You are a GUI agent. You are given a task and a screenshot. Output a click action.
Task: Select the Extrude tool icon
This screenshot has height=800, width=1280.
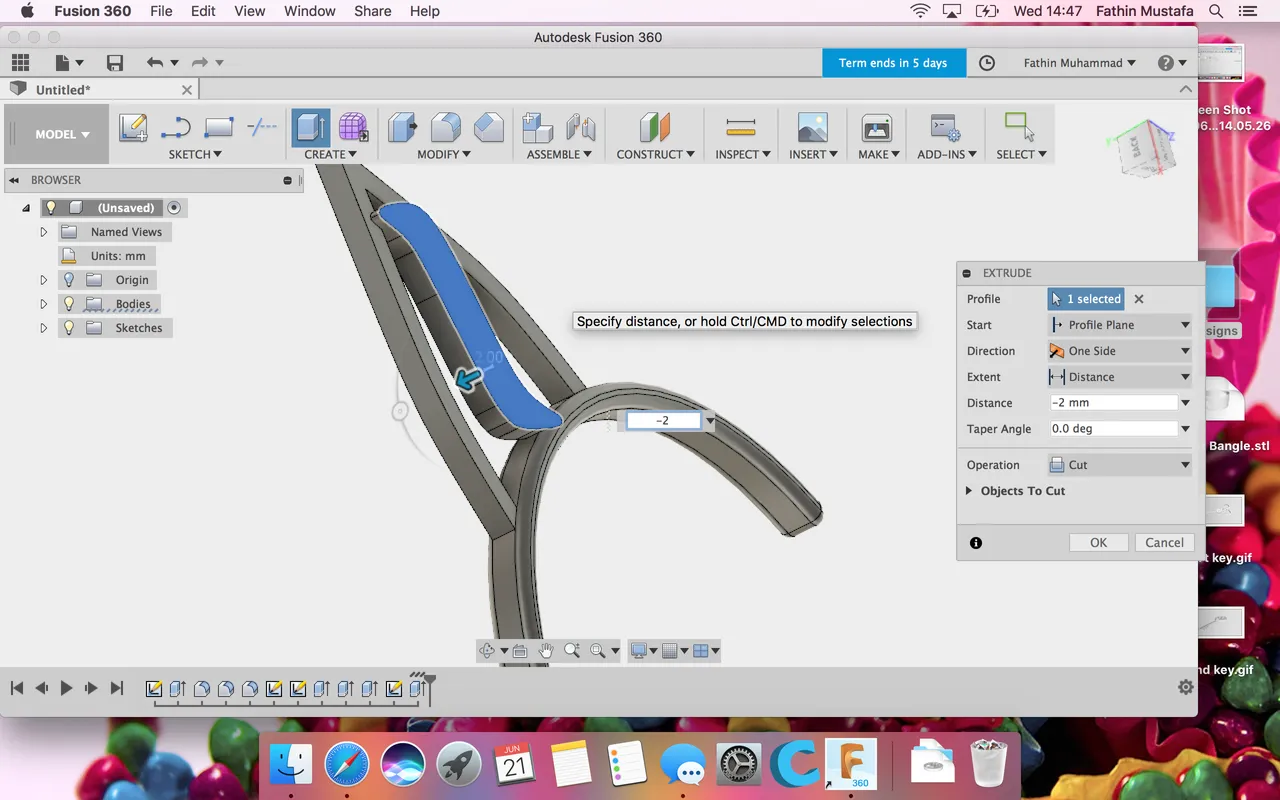[311, 128]
